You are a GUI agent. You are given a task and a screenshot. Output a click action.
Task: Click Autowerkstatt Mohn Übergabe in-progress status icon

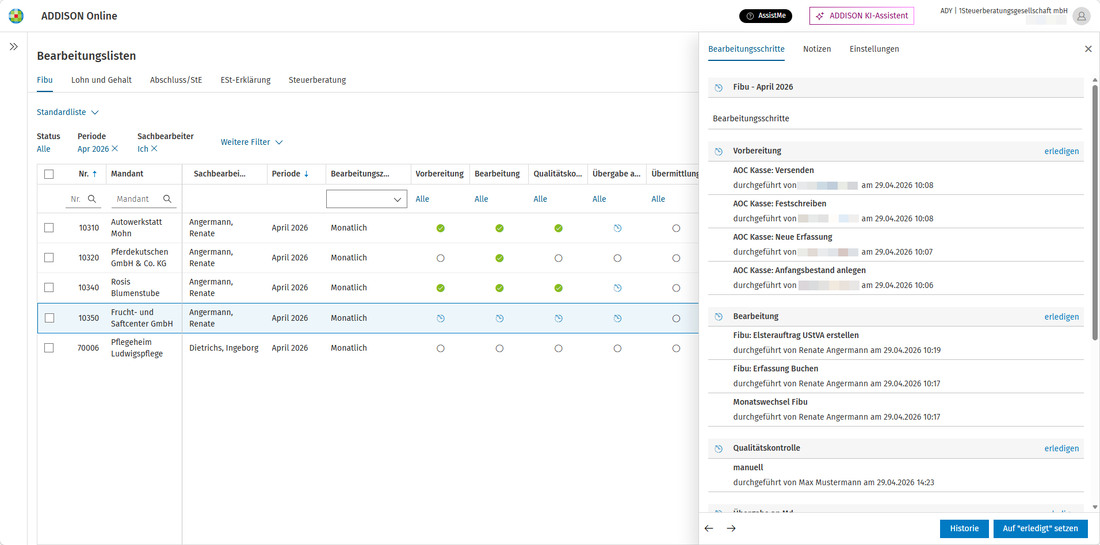[x=617, y=228]
